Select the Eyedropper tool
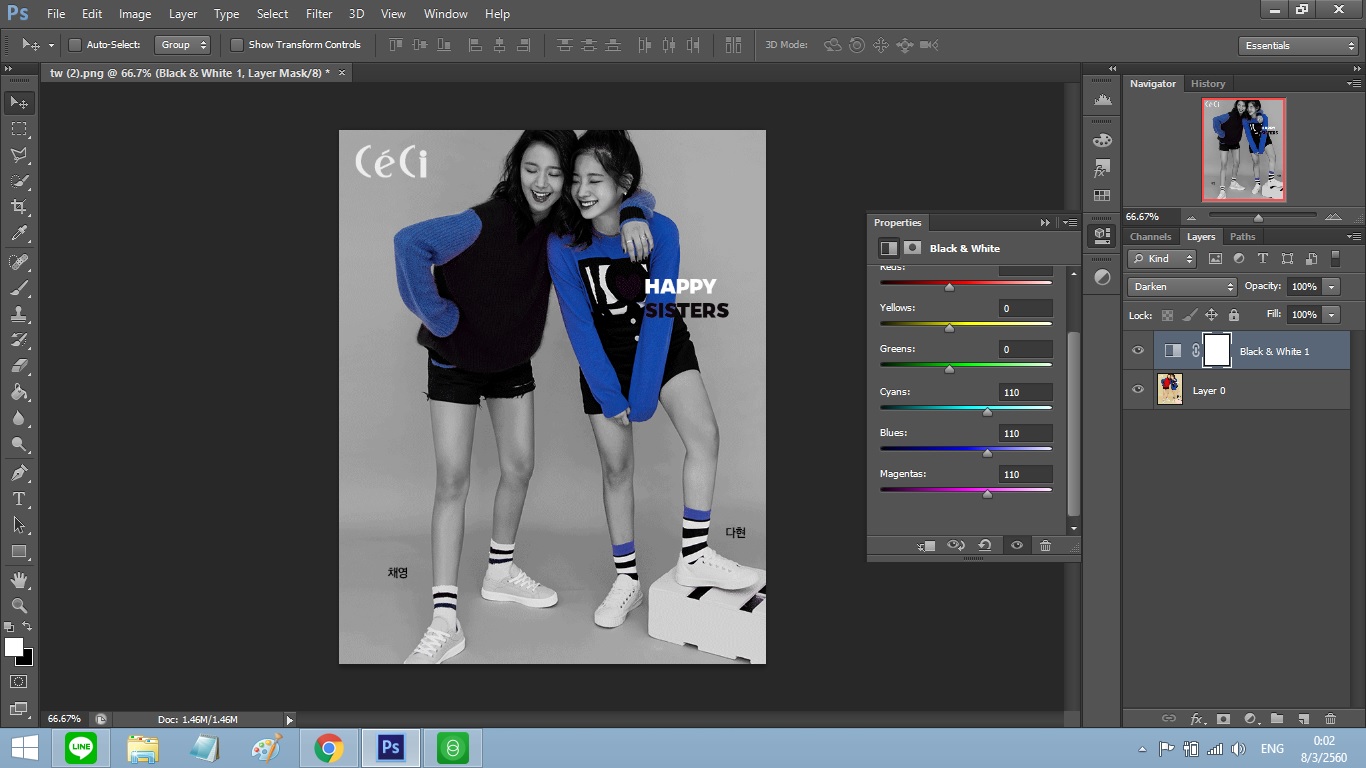The width and height of the screenshot is (1366, 768). click(18, 234)
